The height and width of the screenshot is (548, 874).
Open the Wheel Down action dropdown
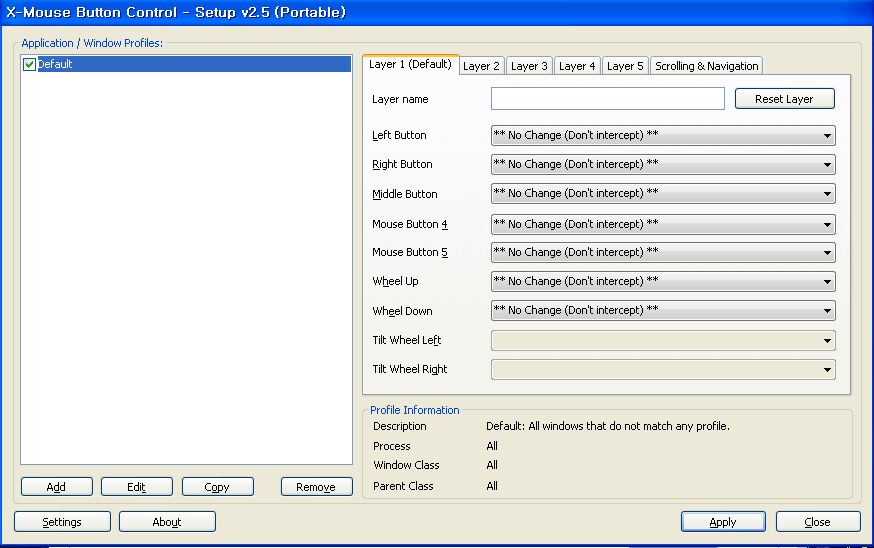coord(663,311)
